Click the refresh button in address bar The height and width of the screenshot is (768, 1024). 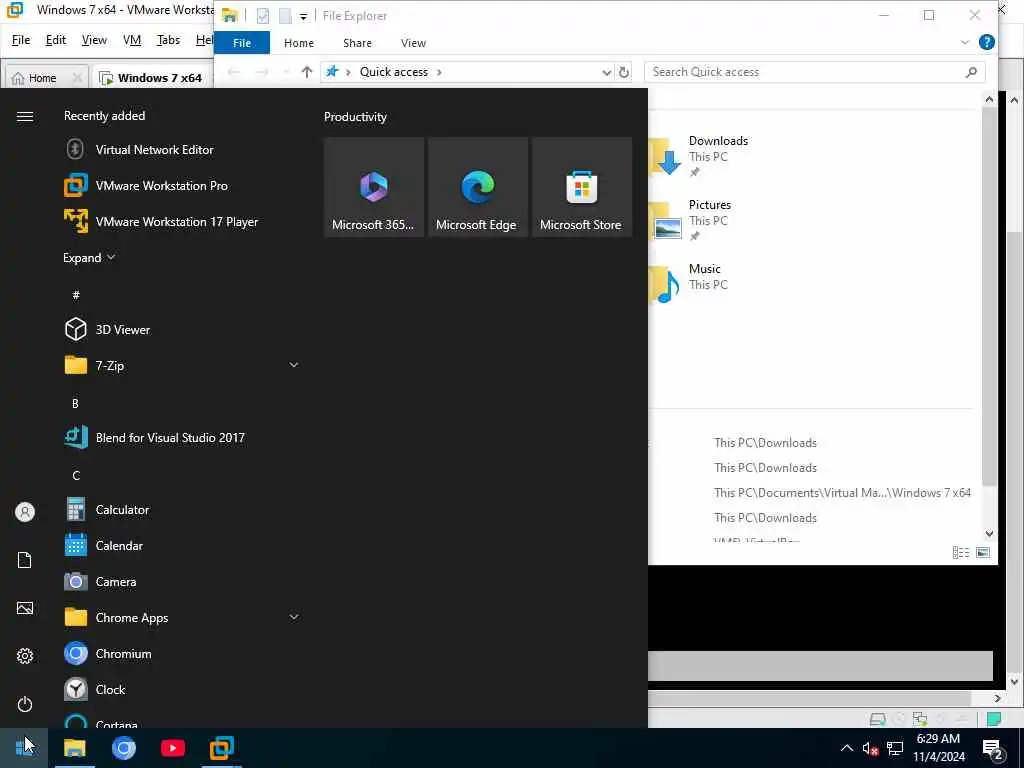pyautogui.click(x=624, y=72)
